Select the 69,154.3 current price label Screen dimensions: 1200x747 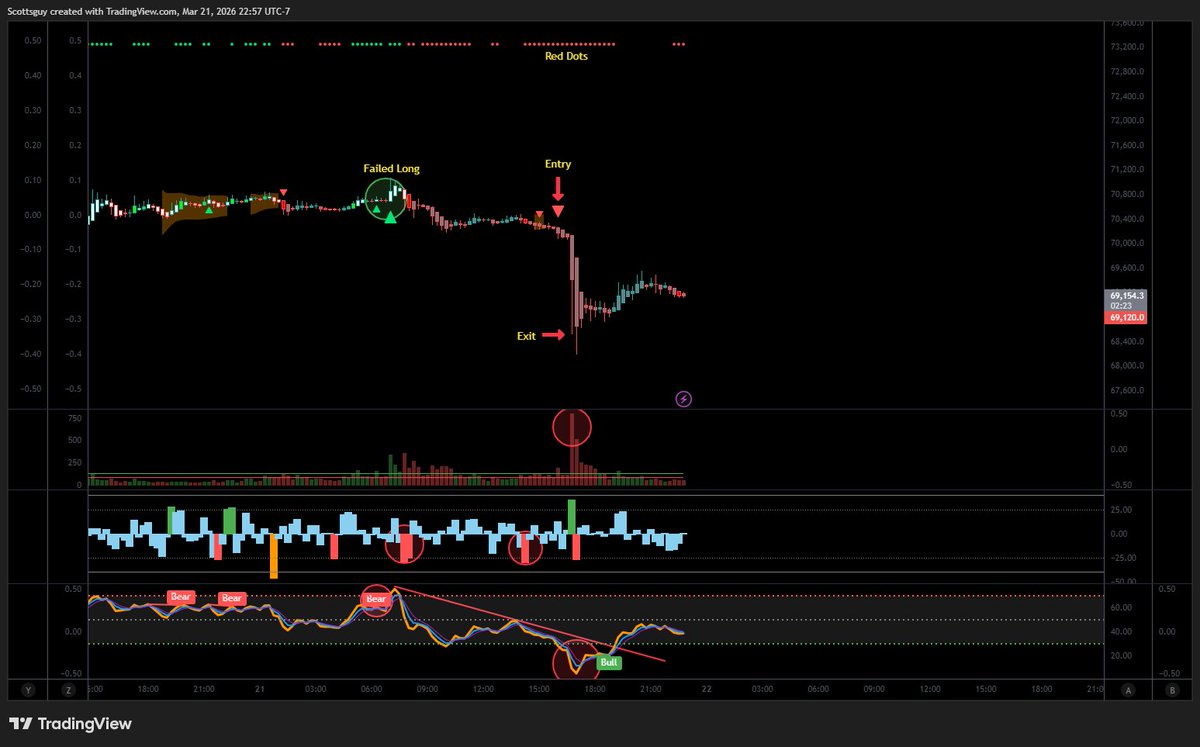coord(1127,295)
